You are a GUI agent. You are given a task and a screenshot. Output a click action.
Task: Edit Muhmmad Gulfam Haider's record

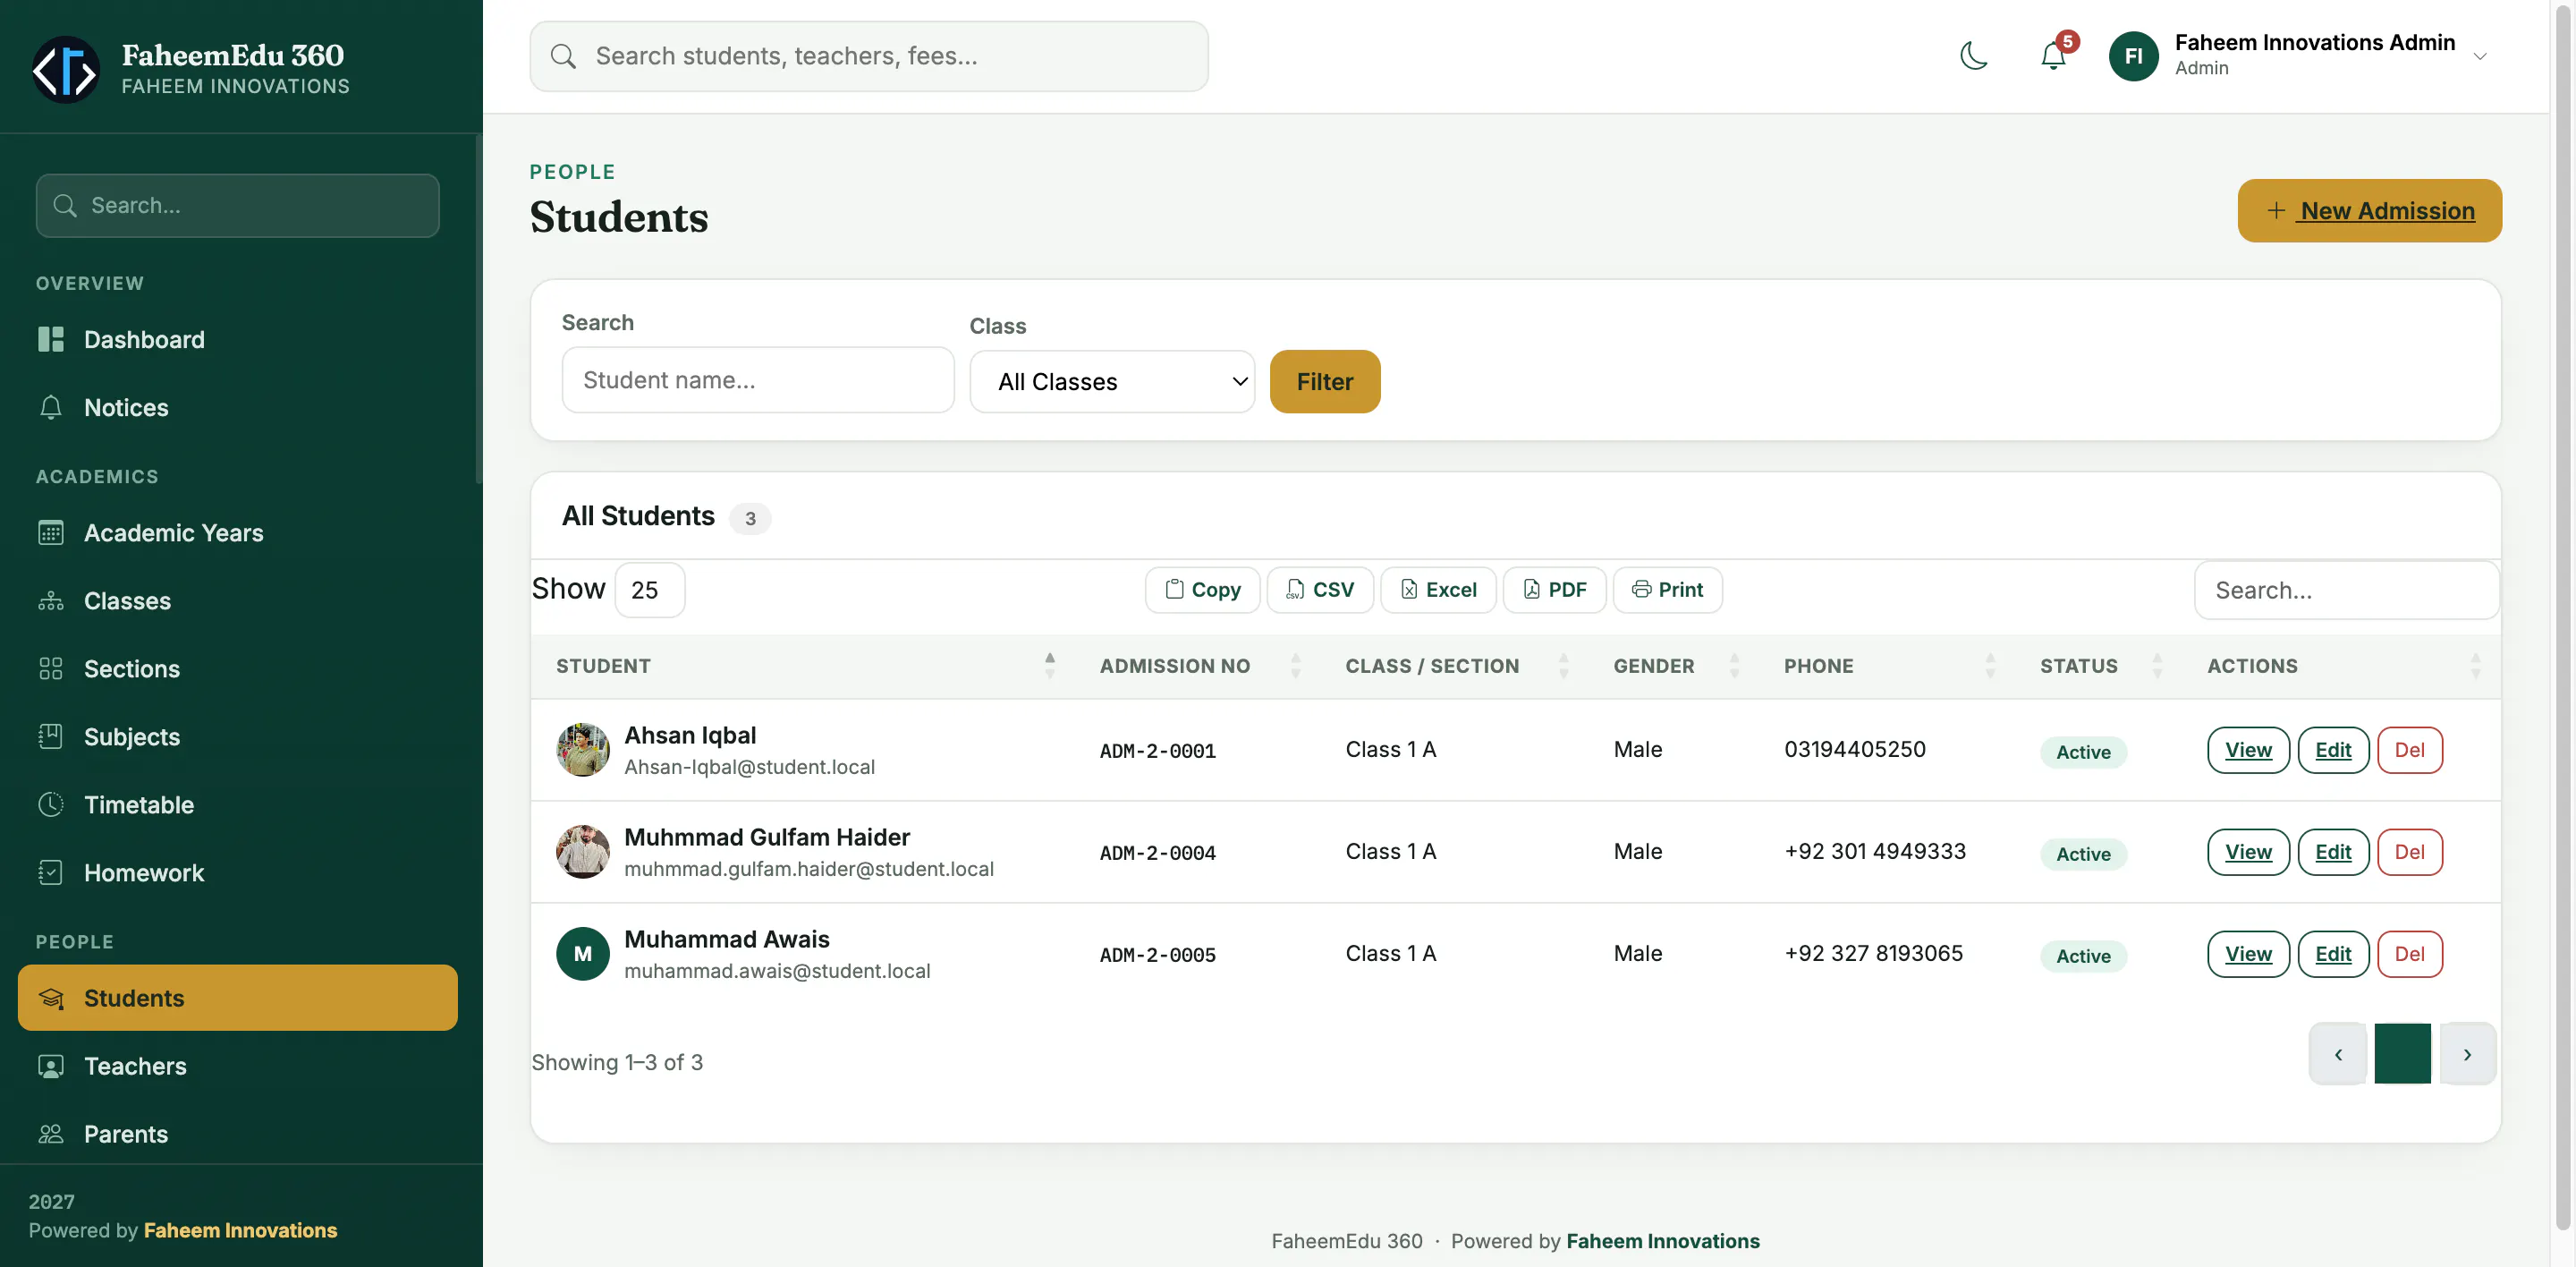[x=2333, y=852]
